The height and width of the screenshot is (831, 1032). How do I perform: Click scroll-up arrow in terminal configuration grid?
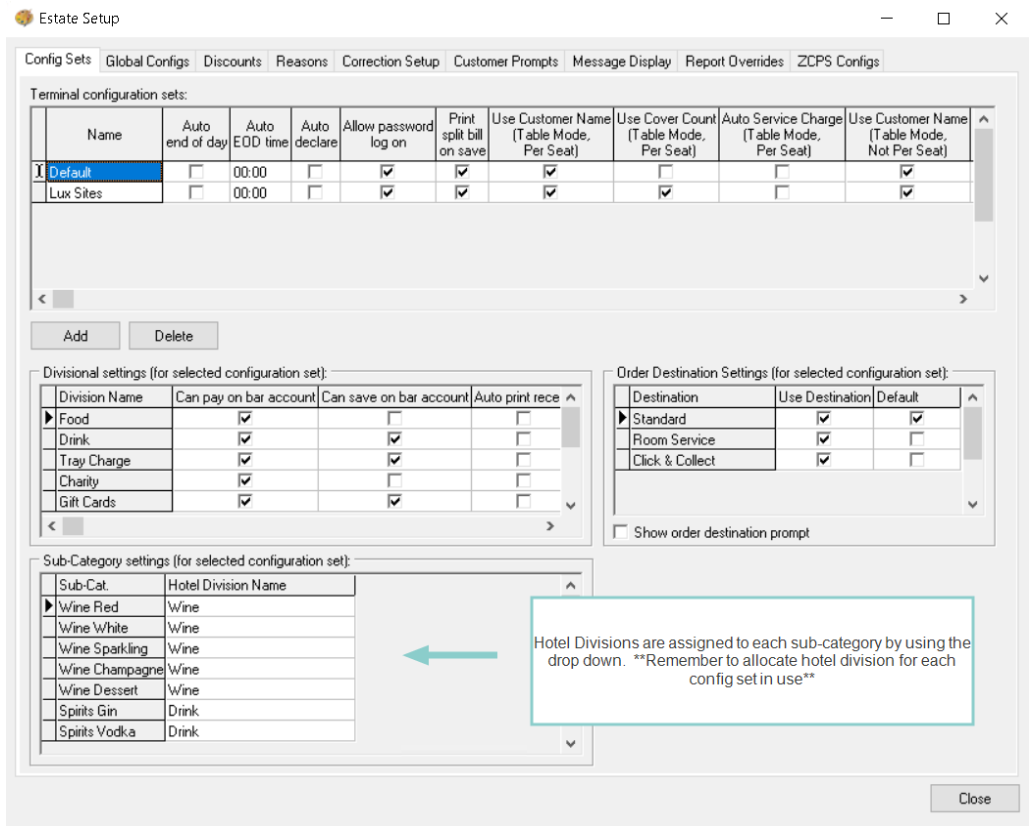click(982, 119)
